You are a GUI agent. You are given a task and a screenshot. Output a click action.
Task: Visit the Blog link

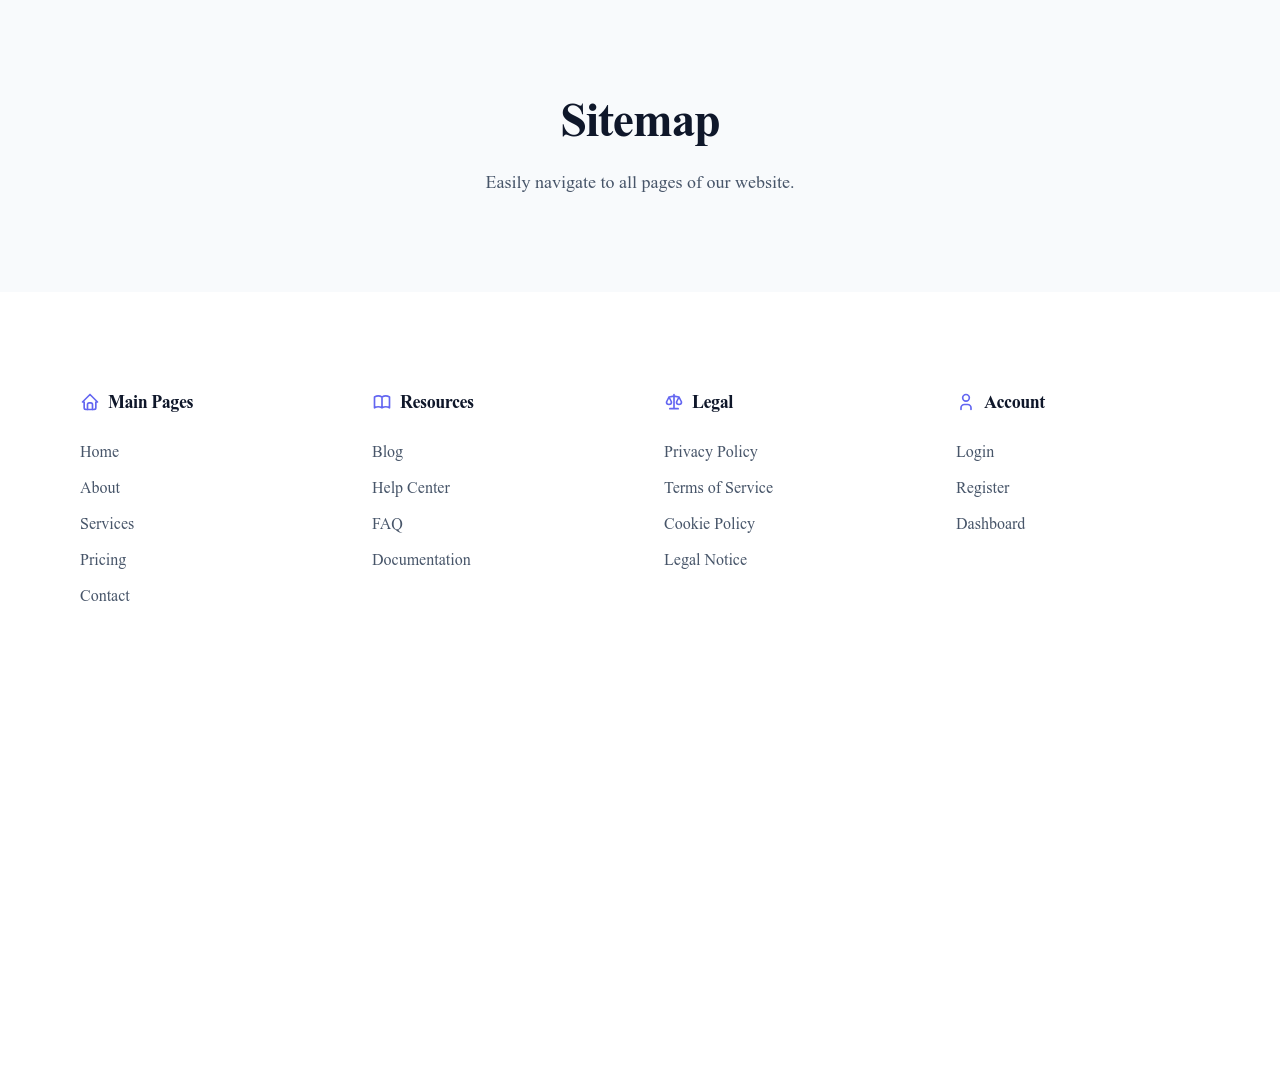pyautogui.click(x=387, y=452)
